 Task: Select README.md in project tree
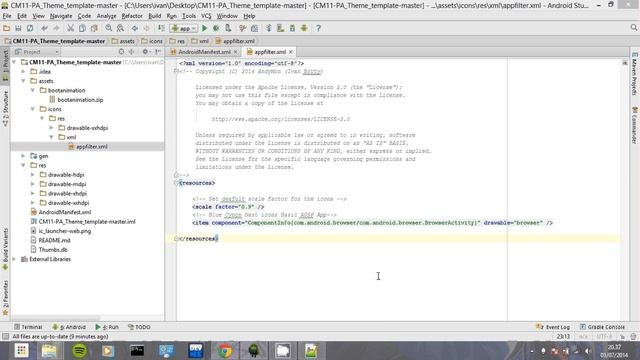pos(54,240)
